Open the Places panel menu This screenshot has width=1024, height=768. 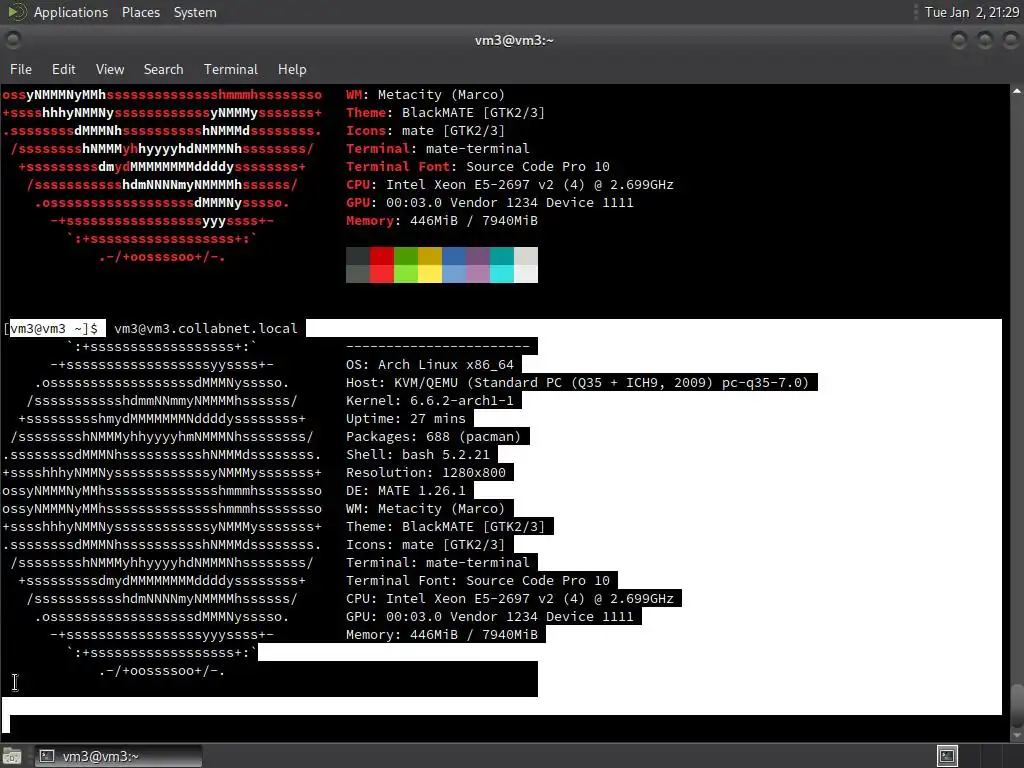tap(140, 12)
